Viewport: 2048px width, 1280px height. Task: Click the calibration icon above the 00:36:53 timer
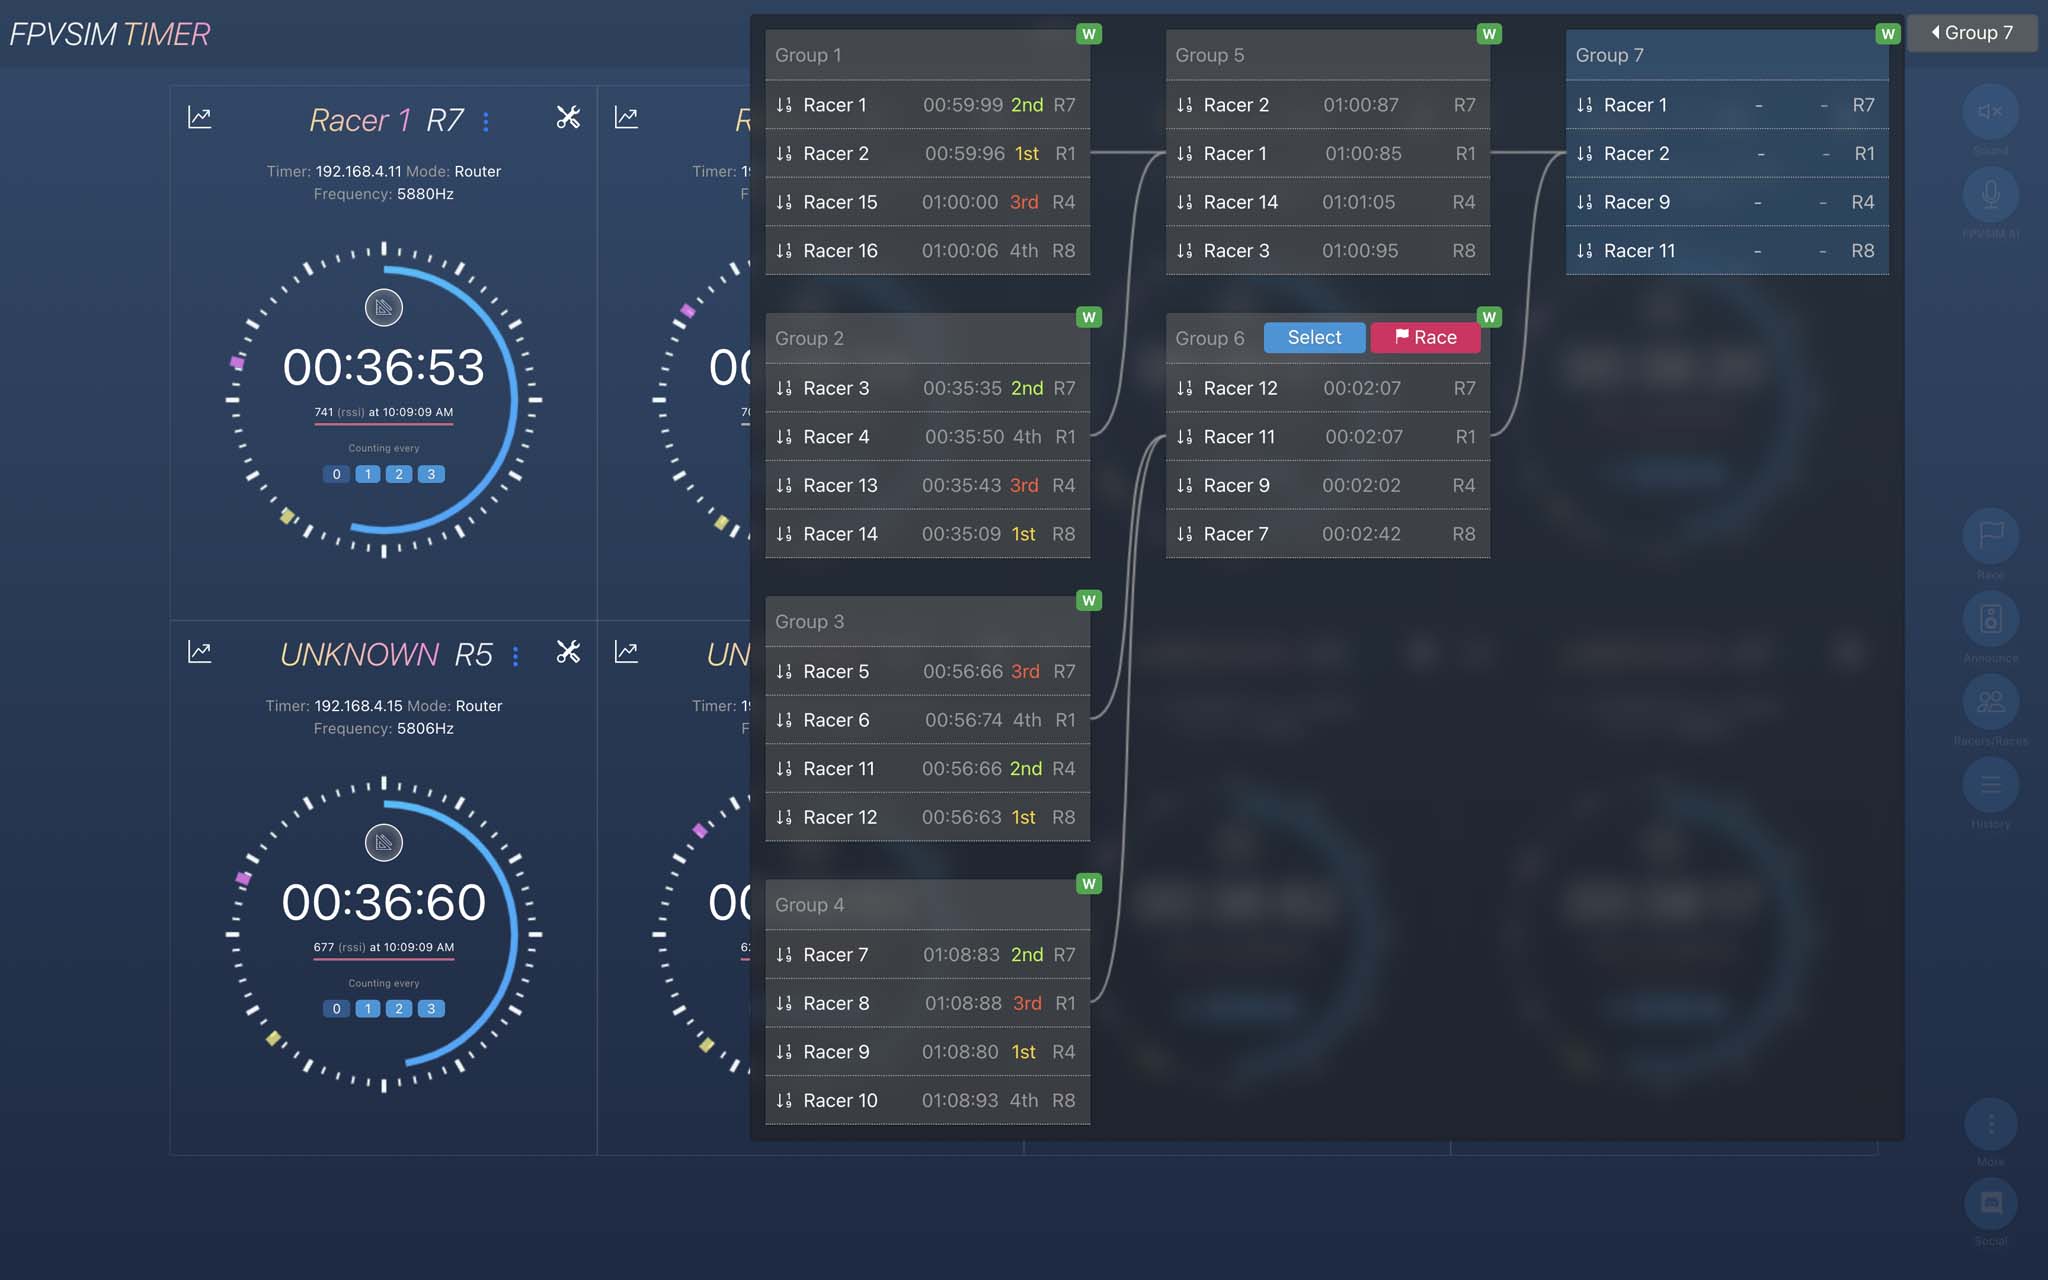384,308
